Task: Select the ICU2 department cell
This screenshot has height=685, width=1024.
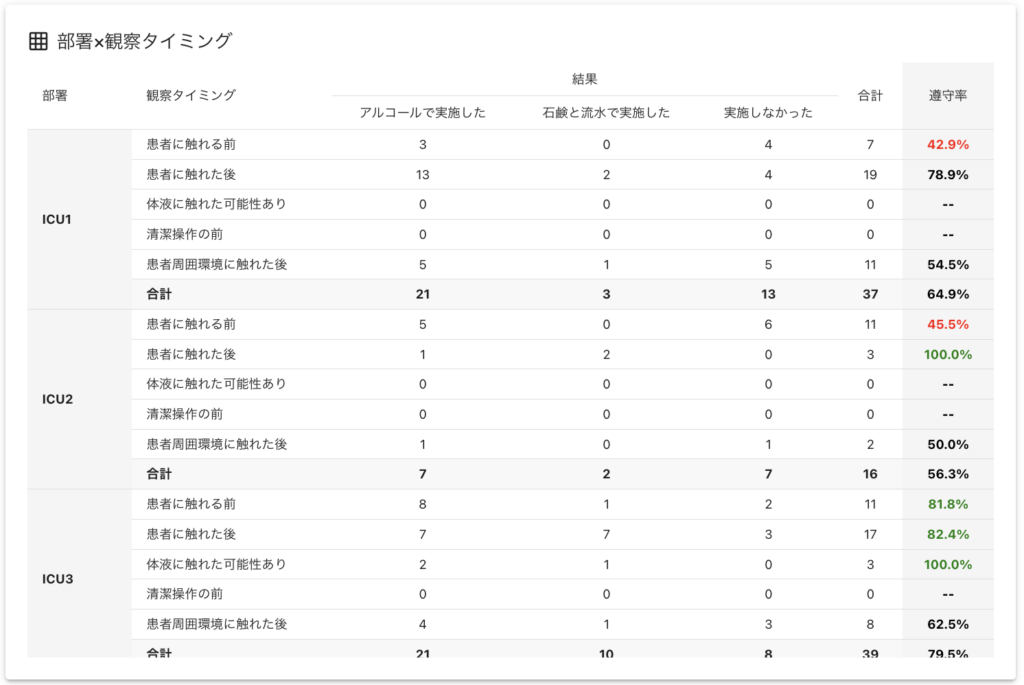Action: click(56, 399)
